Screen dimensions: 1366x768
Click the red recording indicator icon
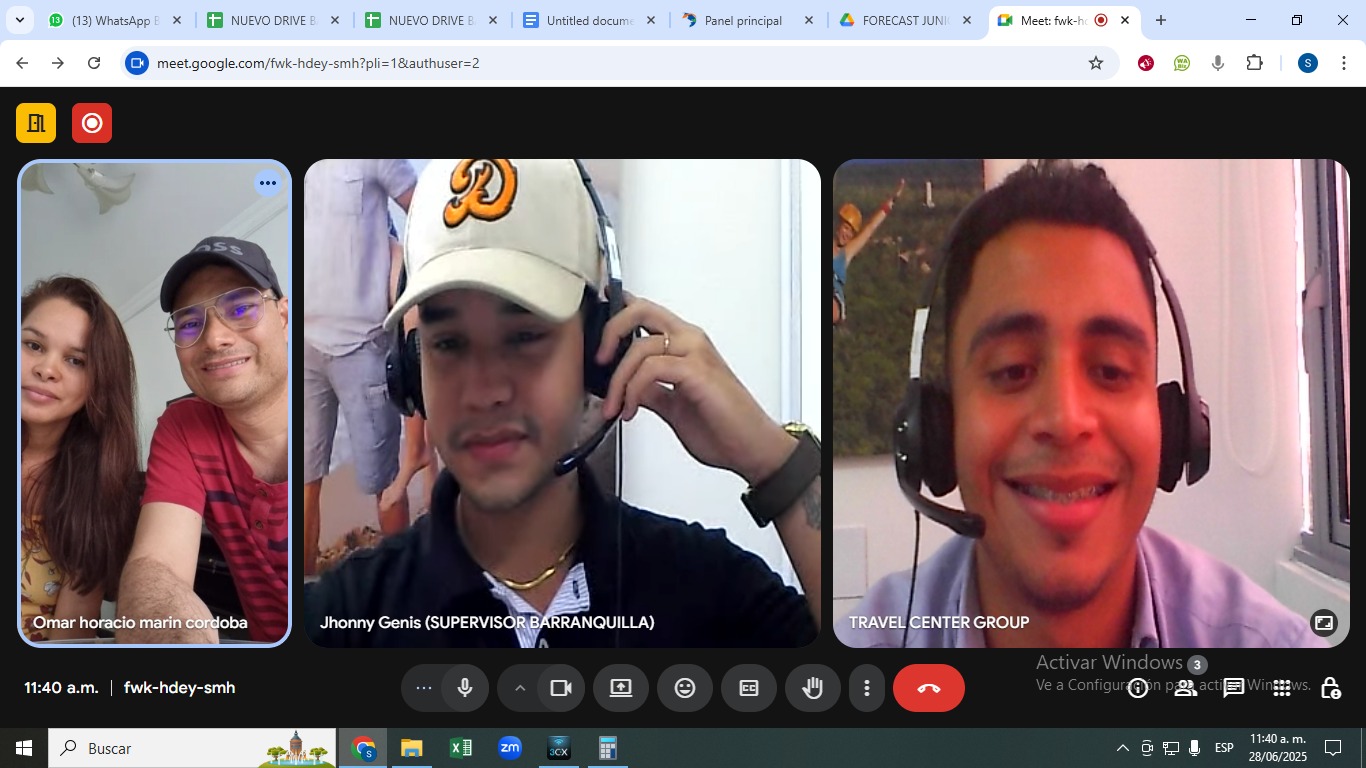point(92,123)
